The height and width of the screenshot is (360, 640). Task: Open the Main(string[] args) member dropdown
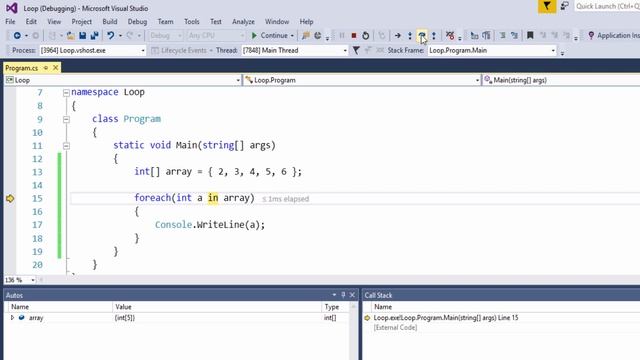(561, 80)
